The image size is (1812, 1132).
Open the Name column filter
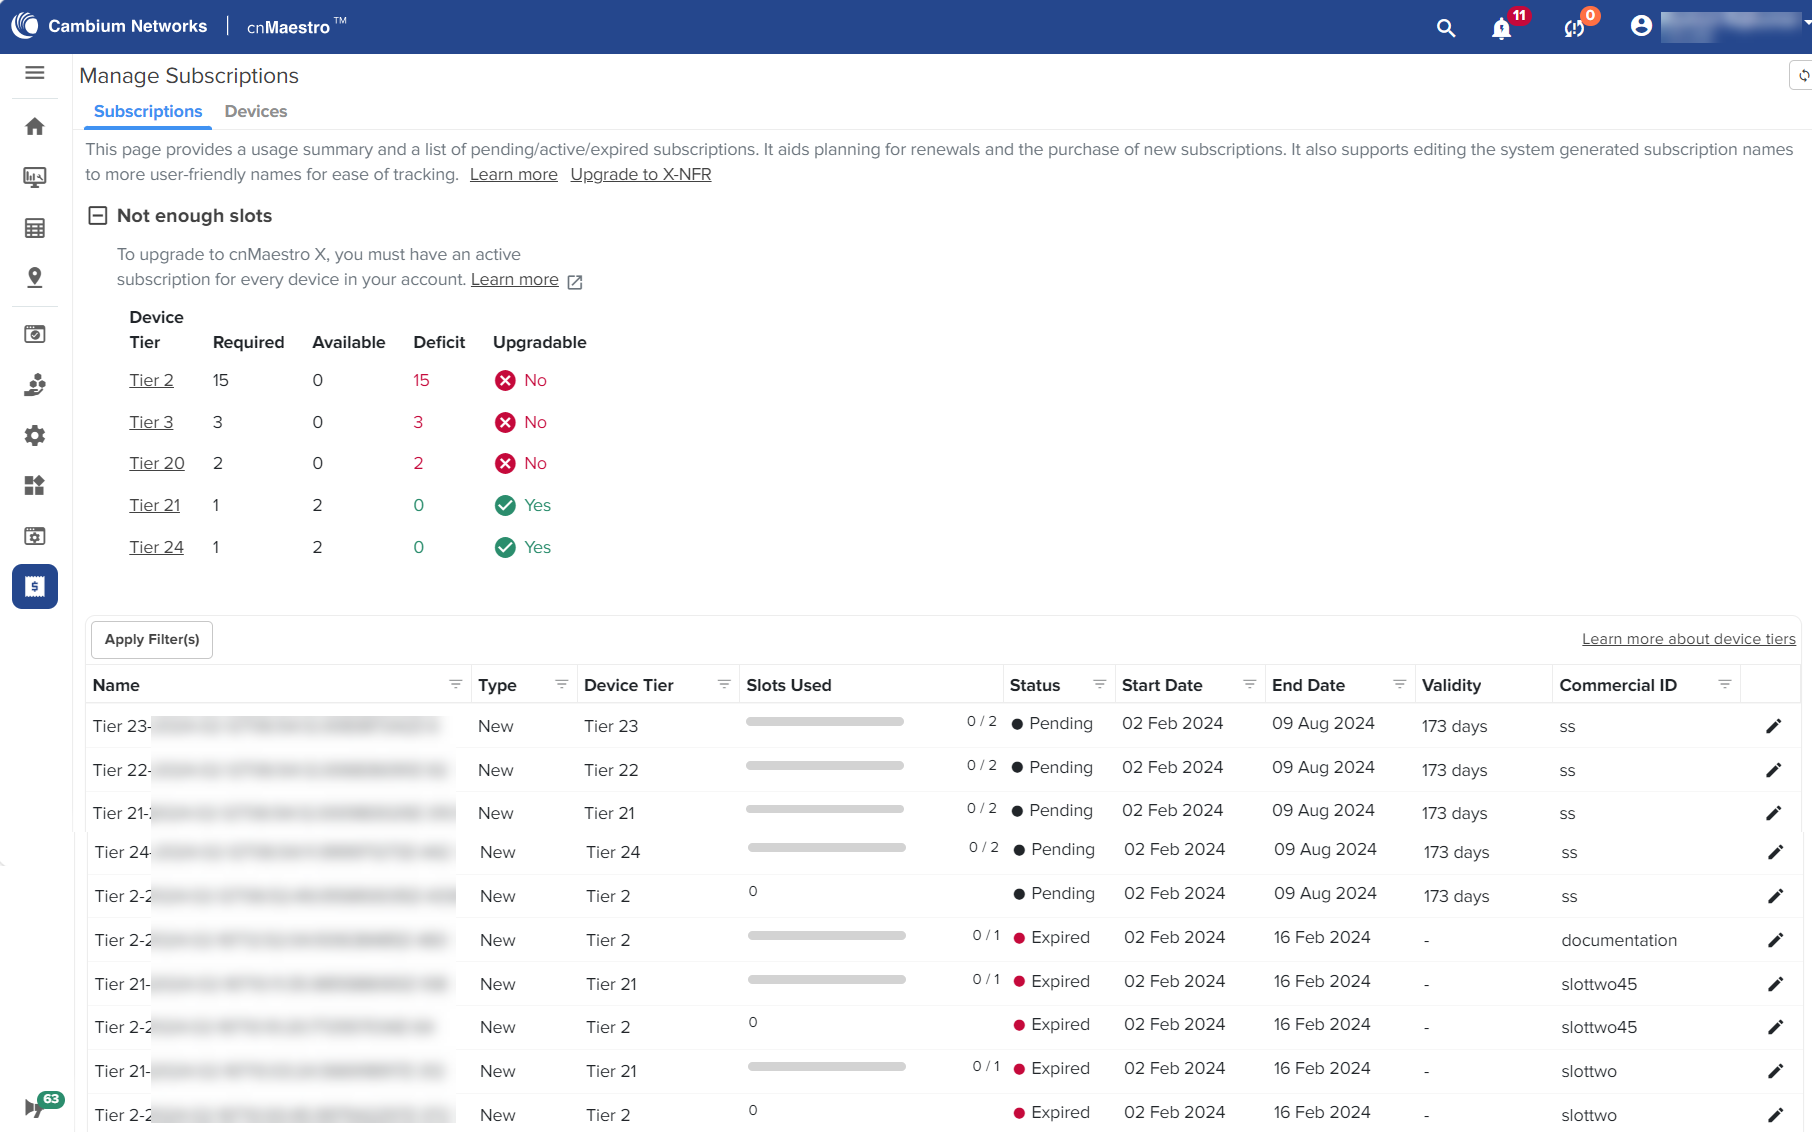tap(455, 685)
